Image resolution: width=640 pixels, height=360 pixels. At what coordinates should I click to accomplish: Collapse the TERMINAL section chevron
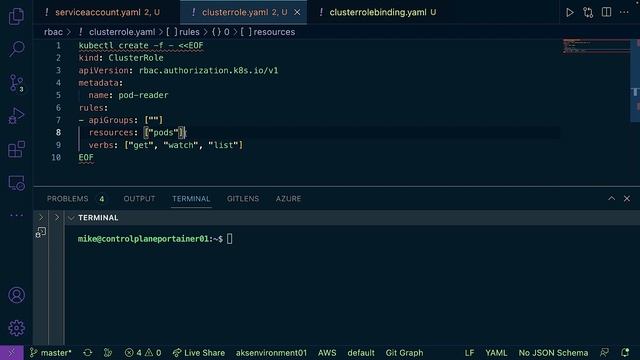click(x=71, y=218)
